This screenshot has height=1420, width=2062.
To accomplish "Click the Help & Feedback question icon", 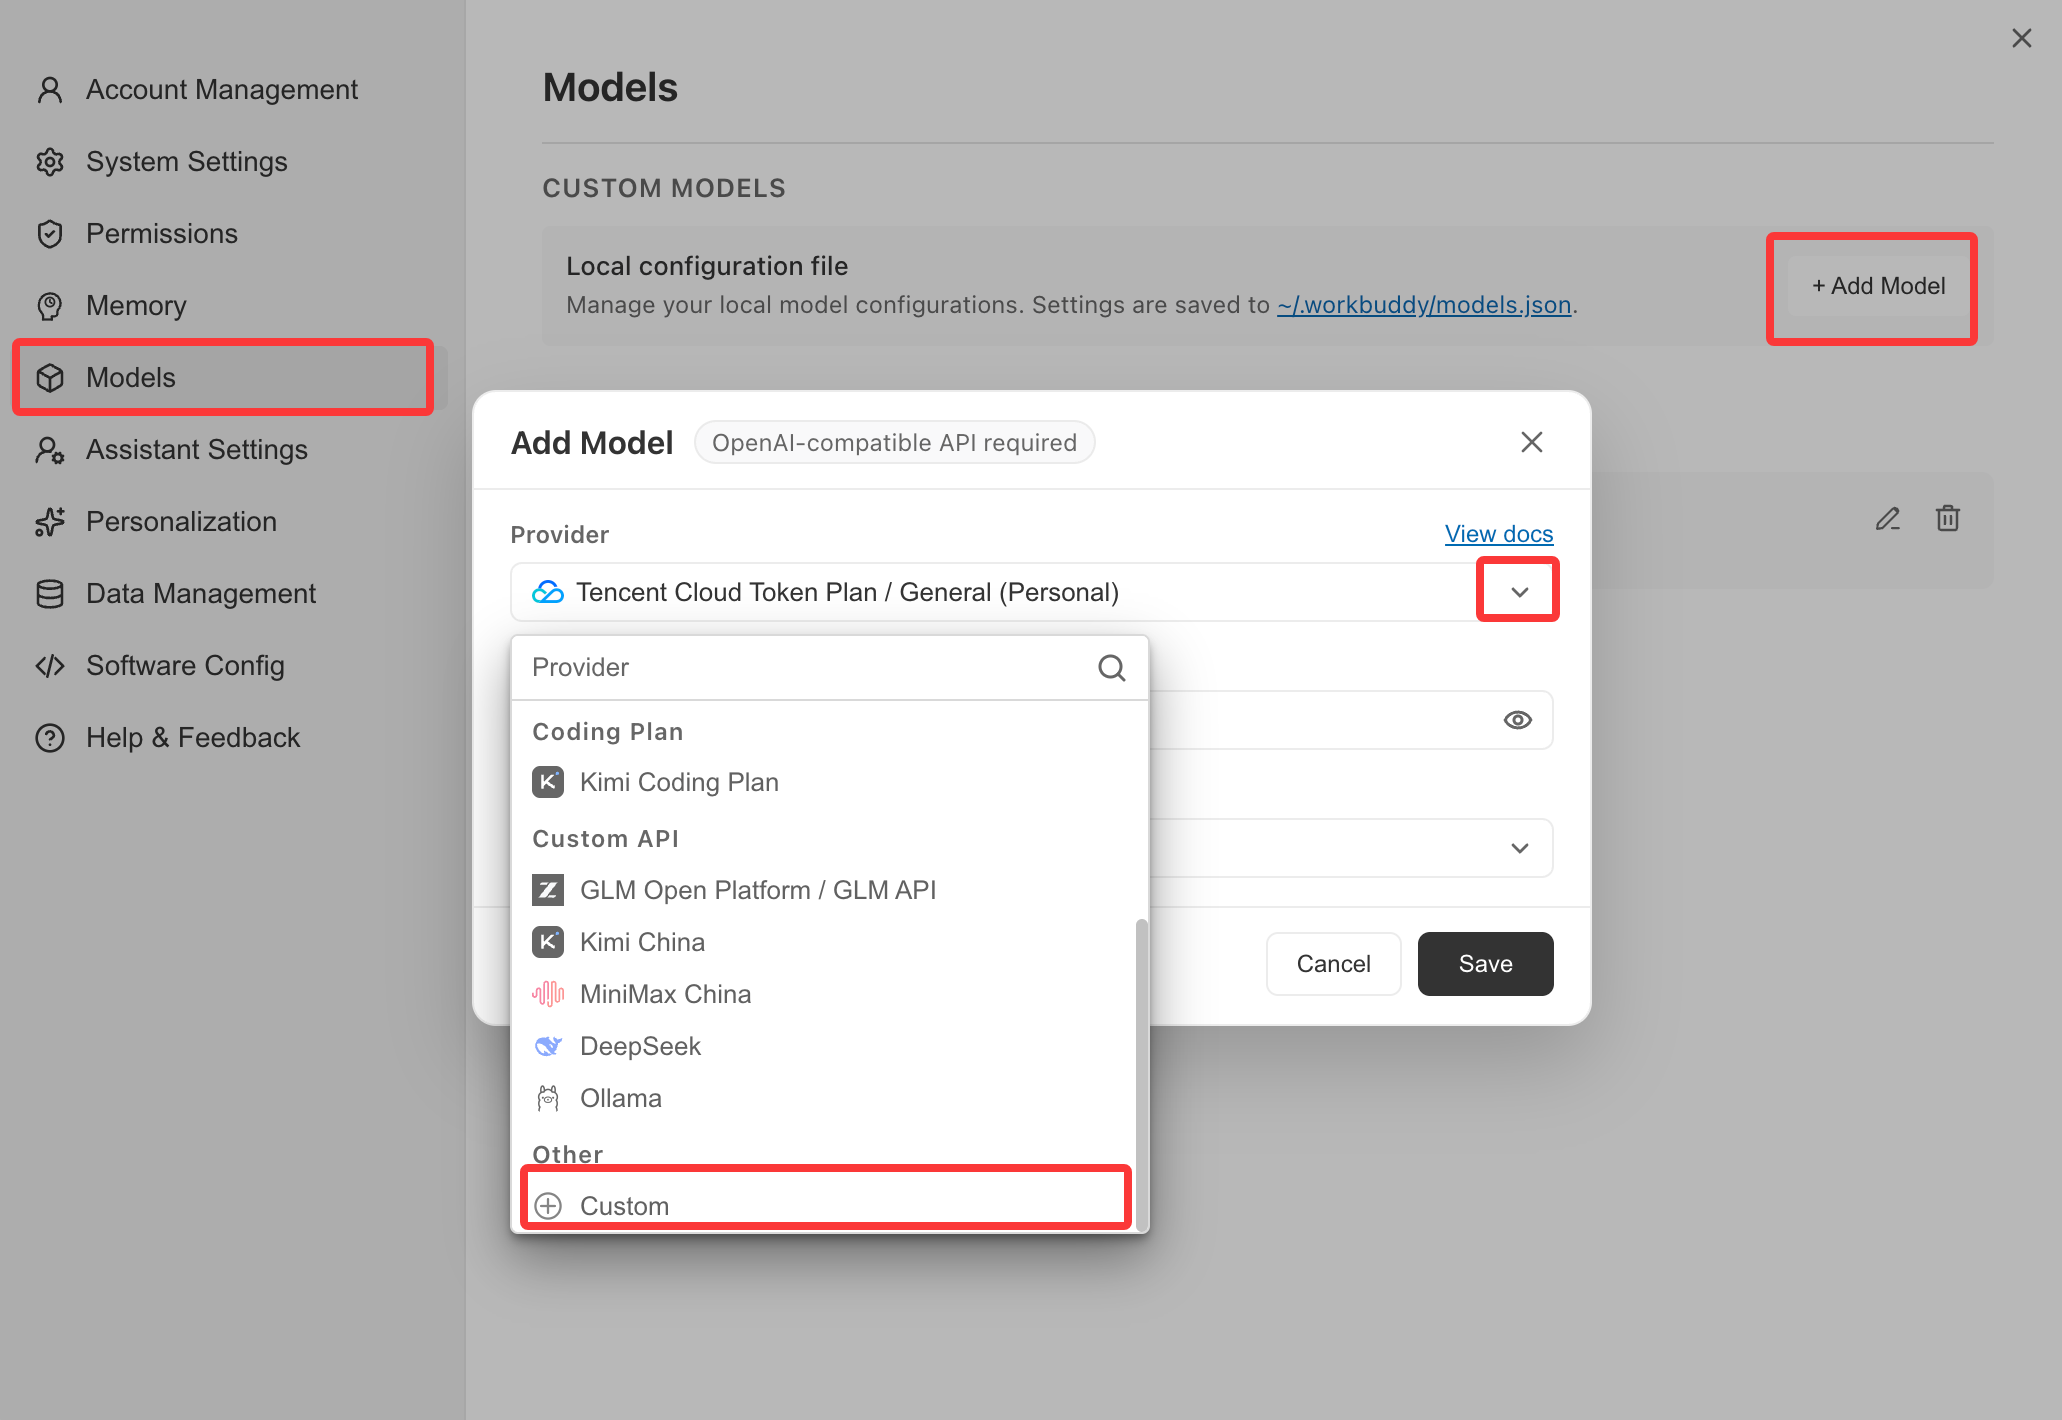I will (50, 738).
